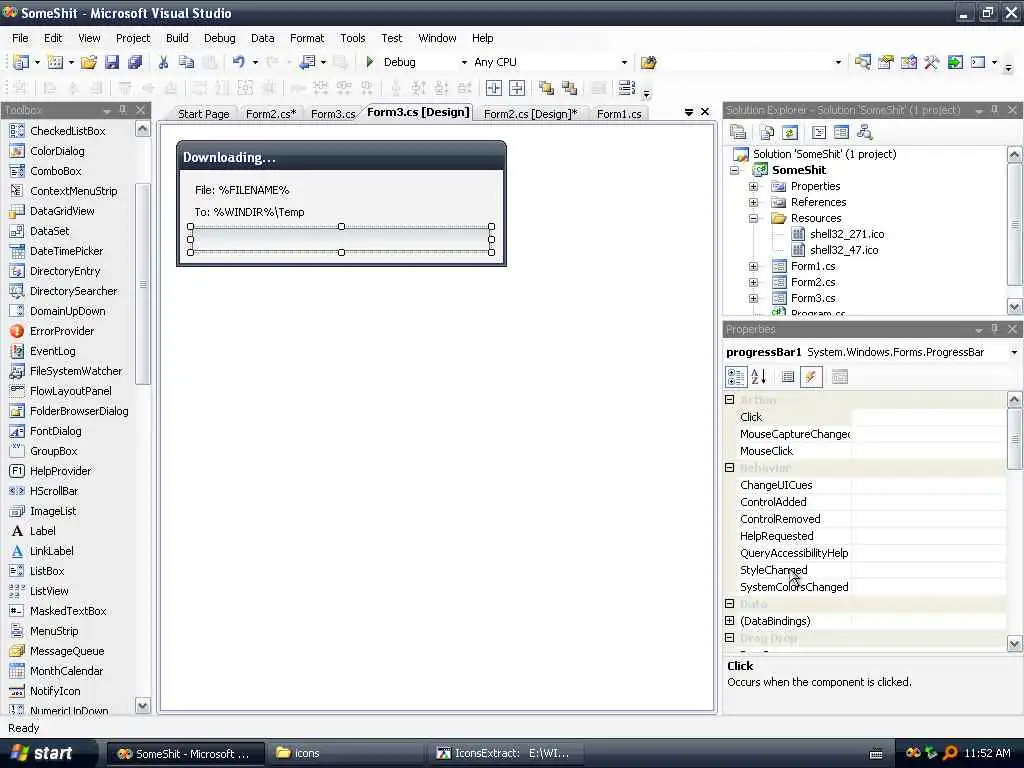Image resolution: width=1024 pixels, height=768 pixels.
Task: Collapse the Behavior category in Properties
Action: (729, 468)
